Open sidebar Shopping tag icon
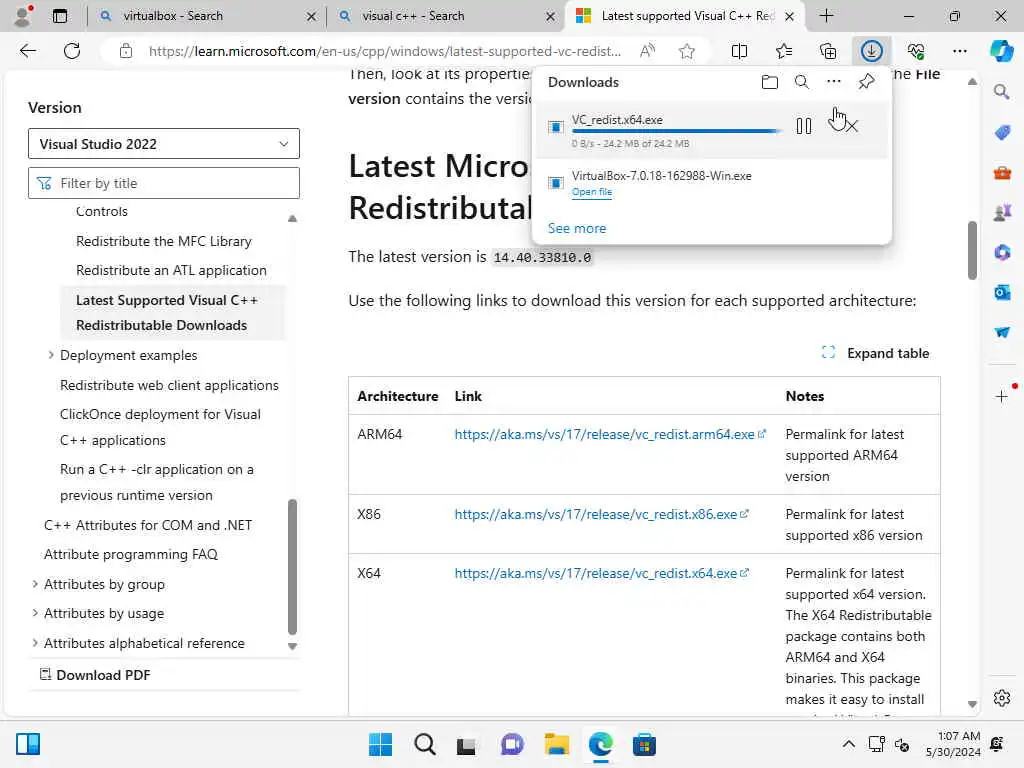 [1002, 133]
